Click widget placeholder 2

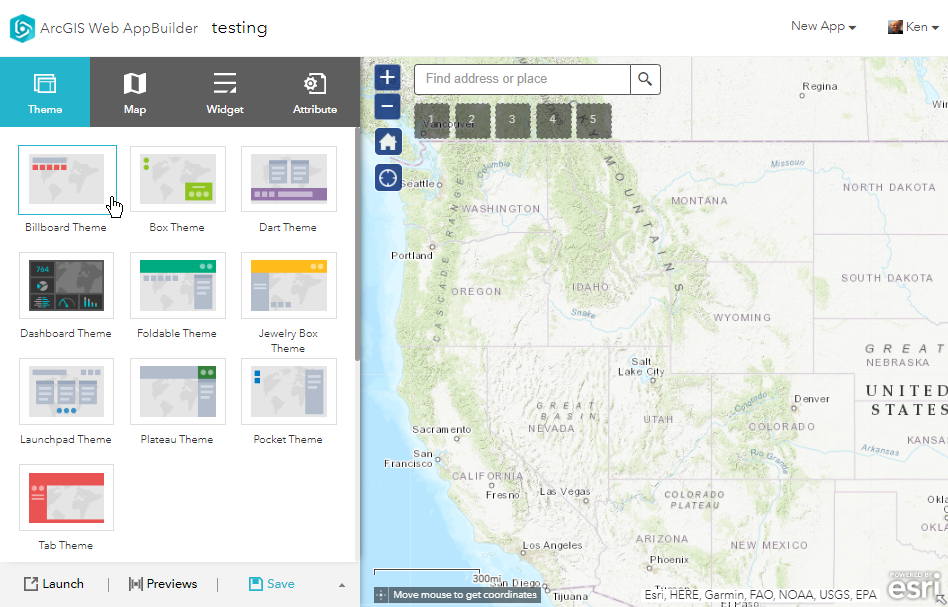472,120
